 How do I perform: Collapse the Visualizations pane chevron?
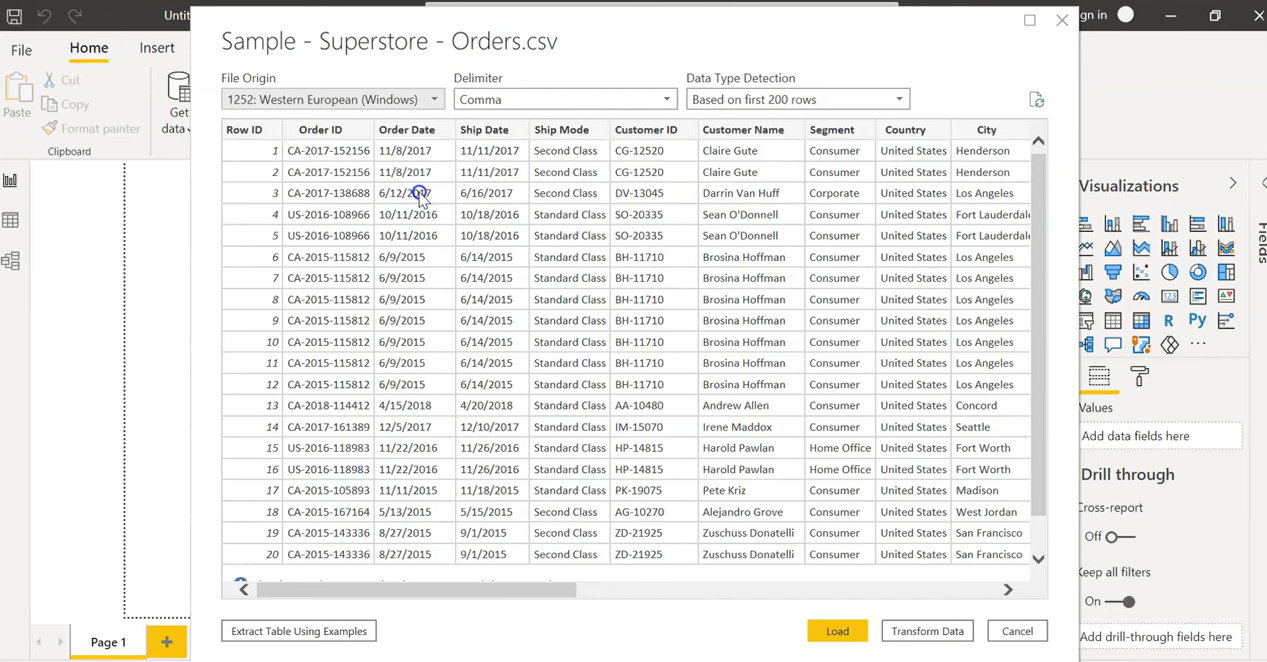tap(1233, 184)
